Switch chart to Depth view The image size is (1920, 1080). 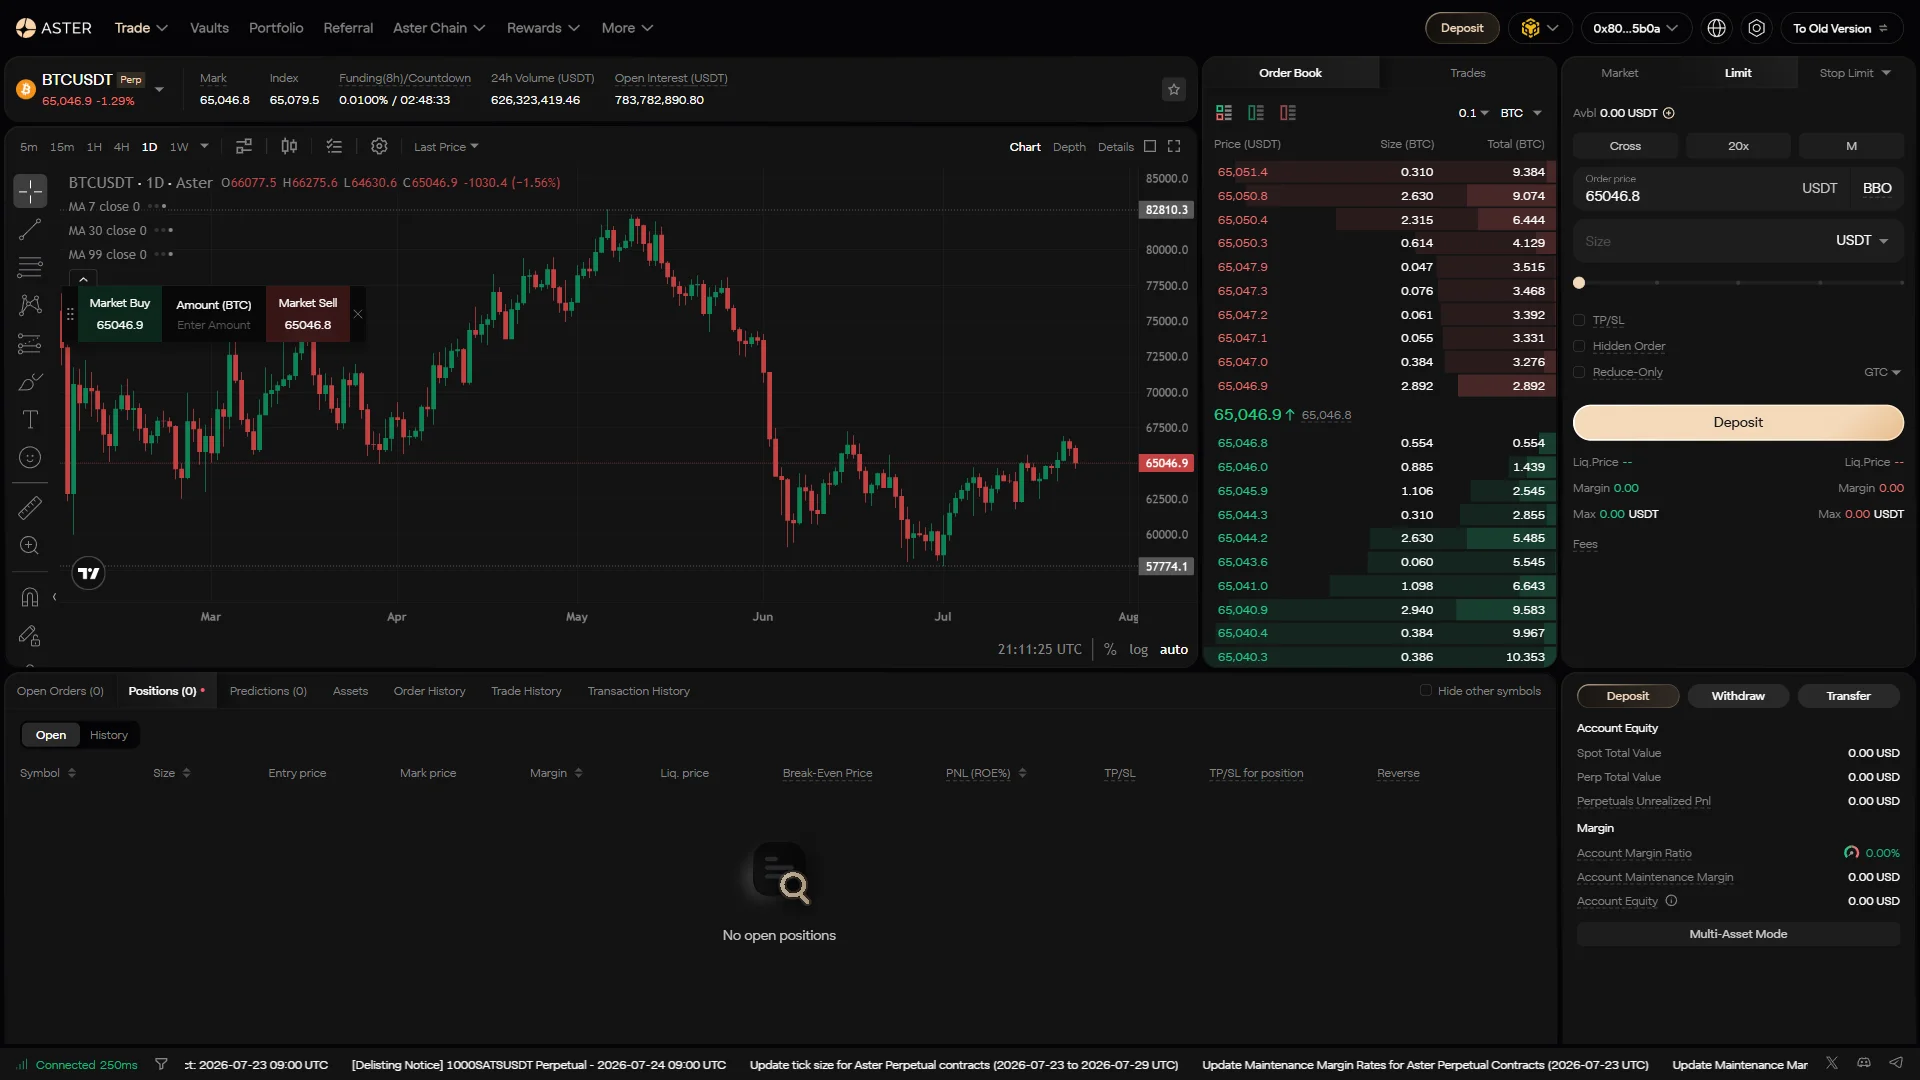click(1069, 147)
